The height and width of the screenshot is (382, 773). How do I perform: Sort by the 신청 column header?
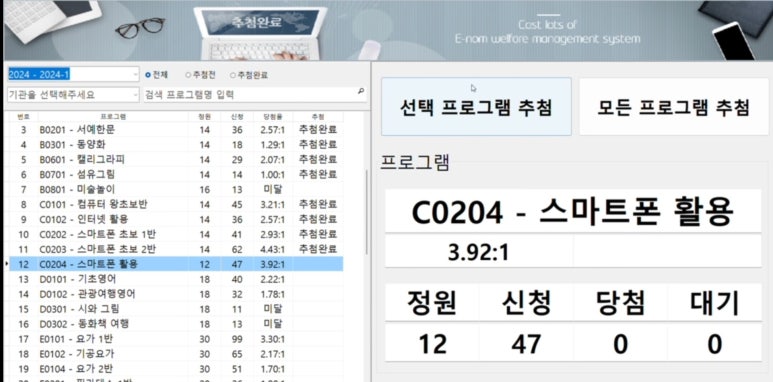[x=237, y=117]
